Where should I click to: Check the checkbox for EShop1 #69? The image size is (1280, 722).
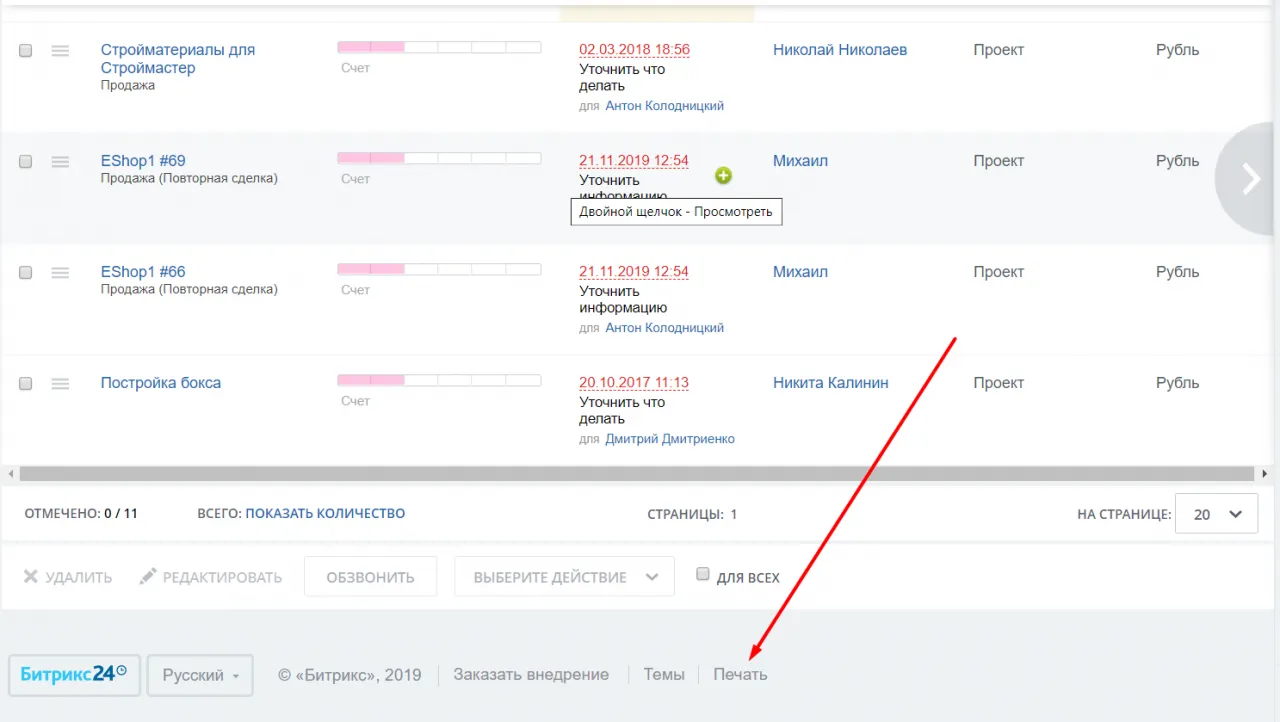[x=25, y=161]
